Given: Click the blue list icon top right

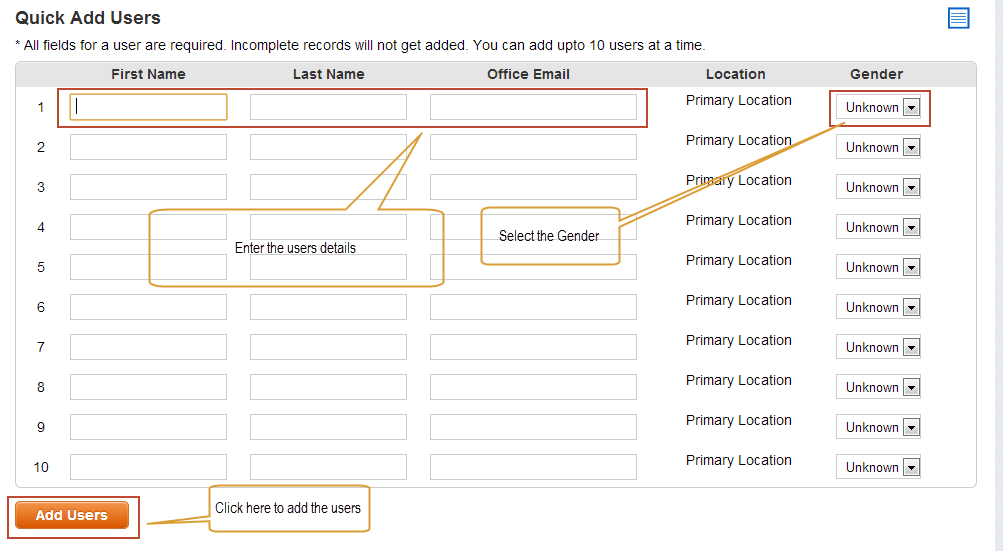Looking at the screenshot, I should (x=958, y=18).
